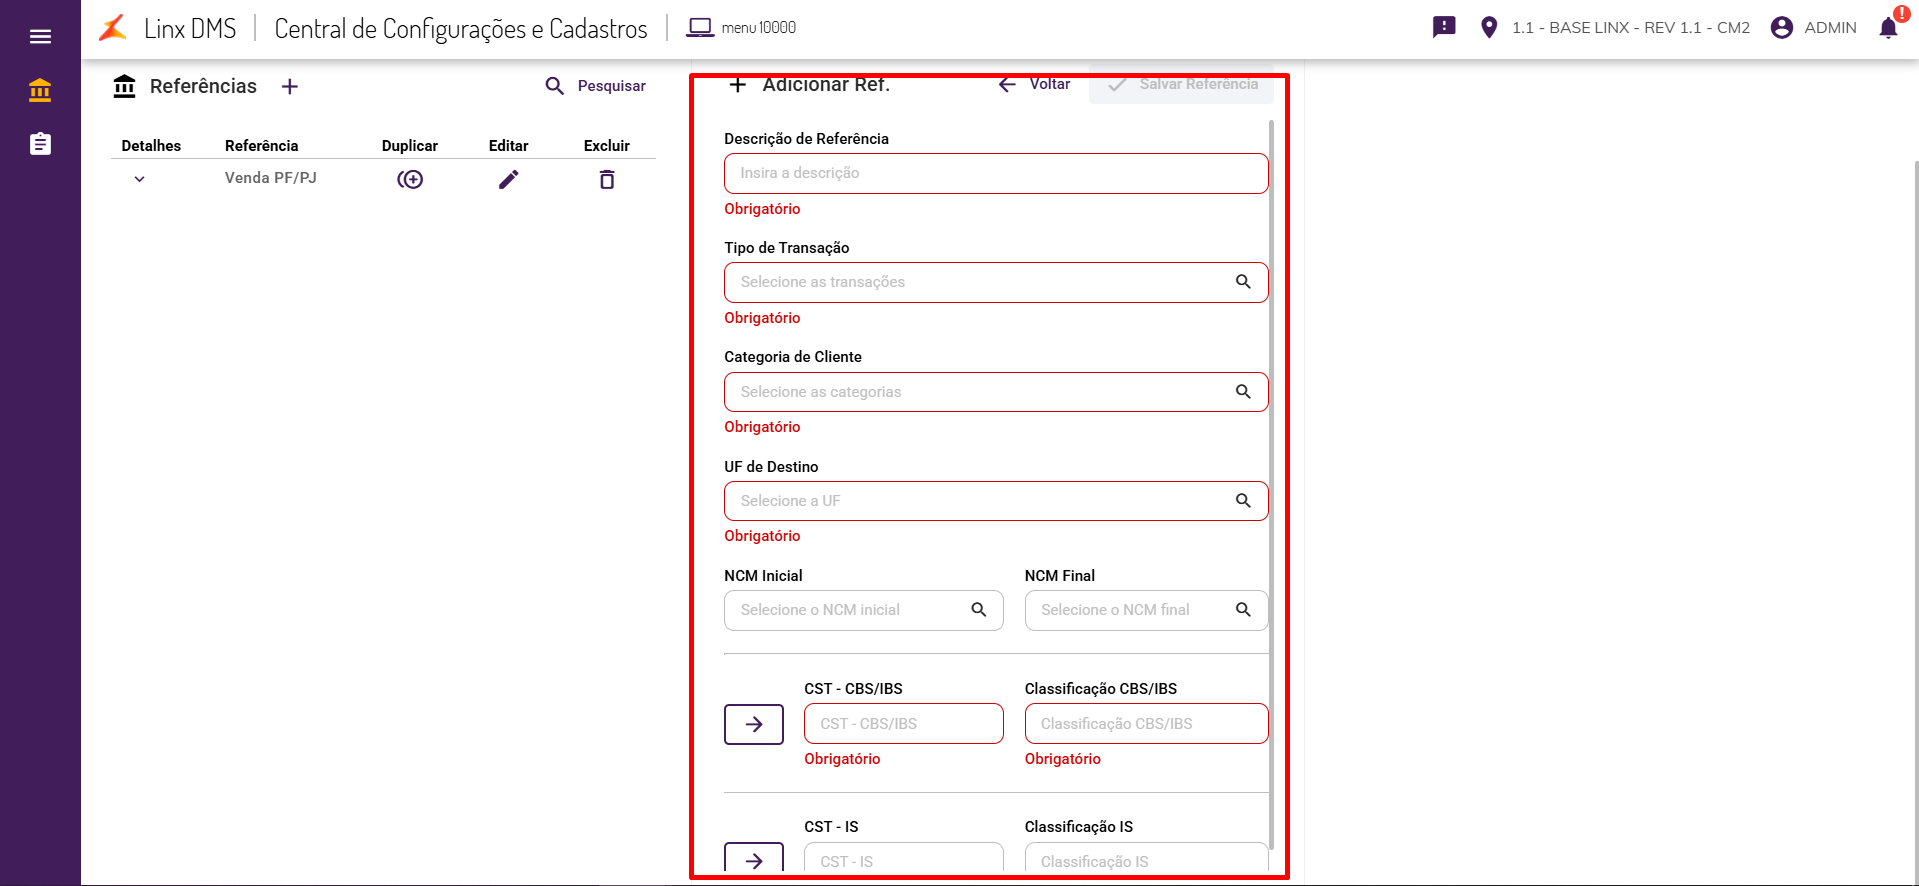Delete the Venda PF/PJ reference
This screenshot has height=886, width=1919.
tap(606, 180)
